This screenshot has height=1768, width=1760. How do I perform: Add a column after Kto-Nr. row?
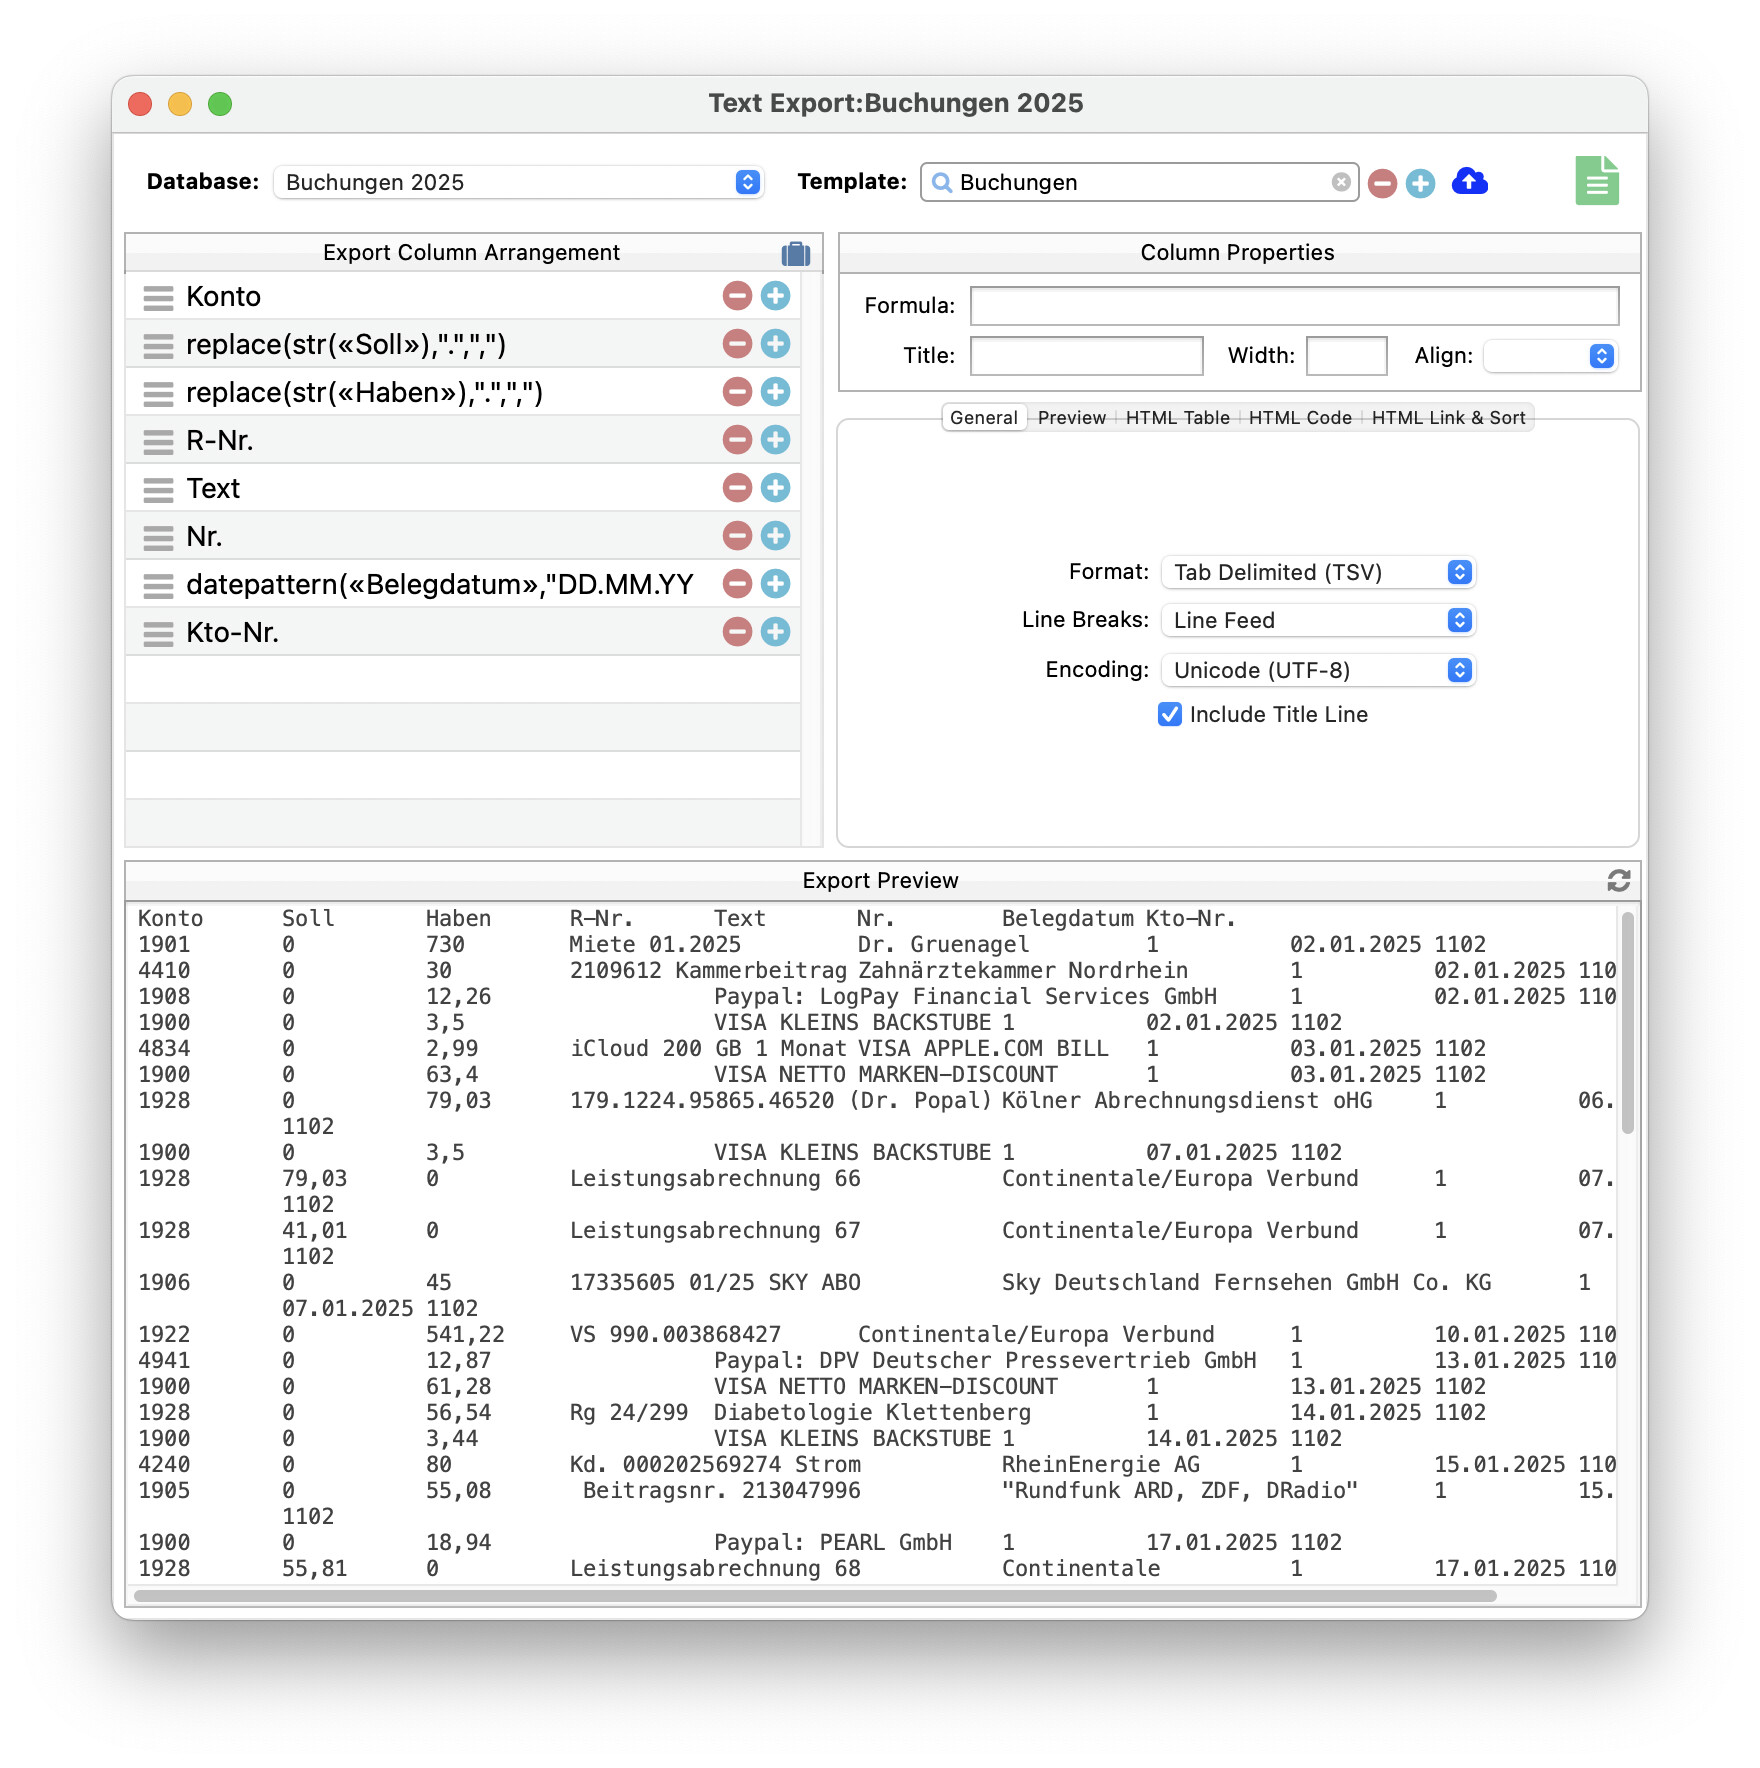(775, 632)
